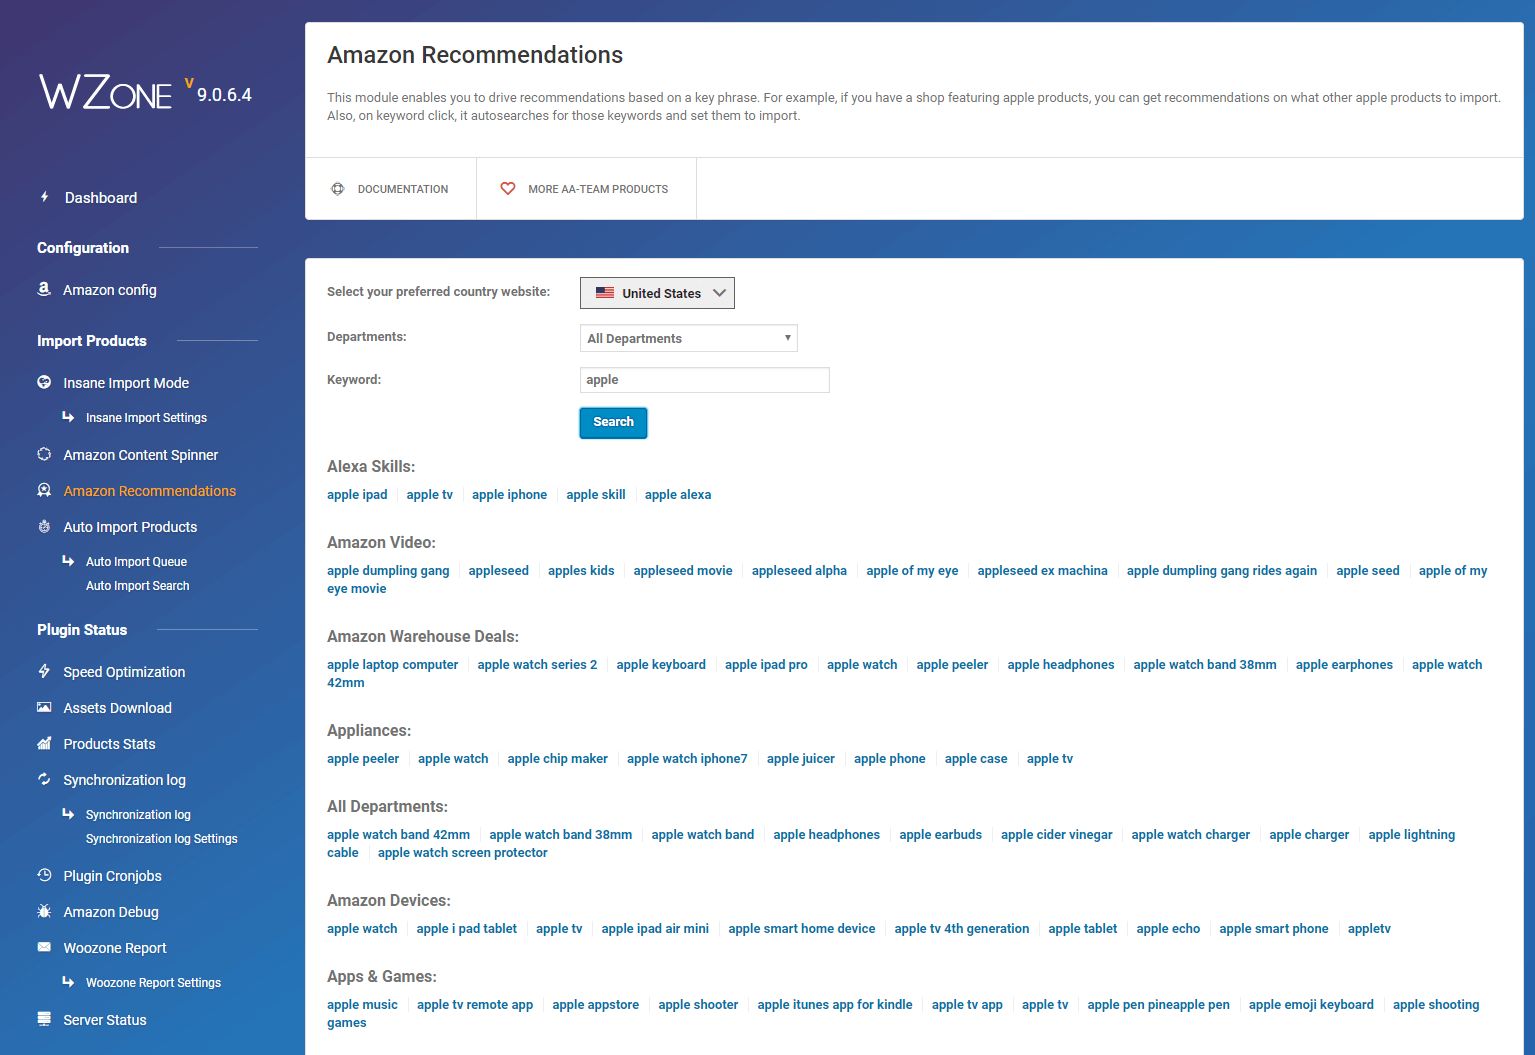Click 'apple watch series 2' keyword
Viewport: 1535px width, 1055px height.
537,665
